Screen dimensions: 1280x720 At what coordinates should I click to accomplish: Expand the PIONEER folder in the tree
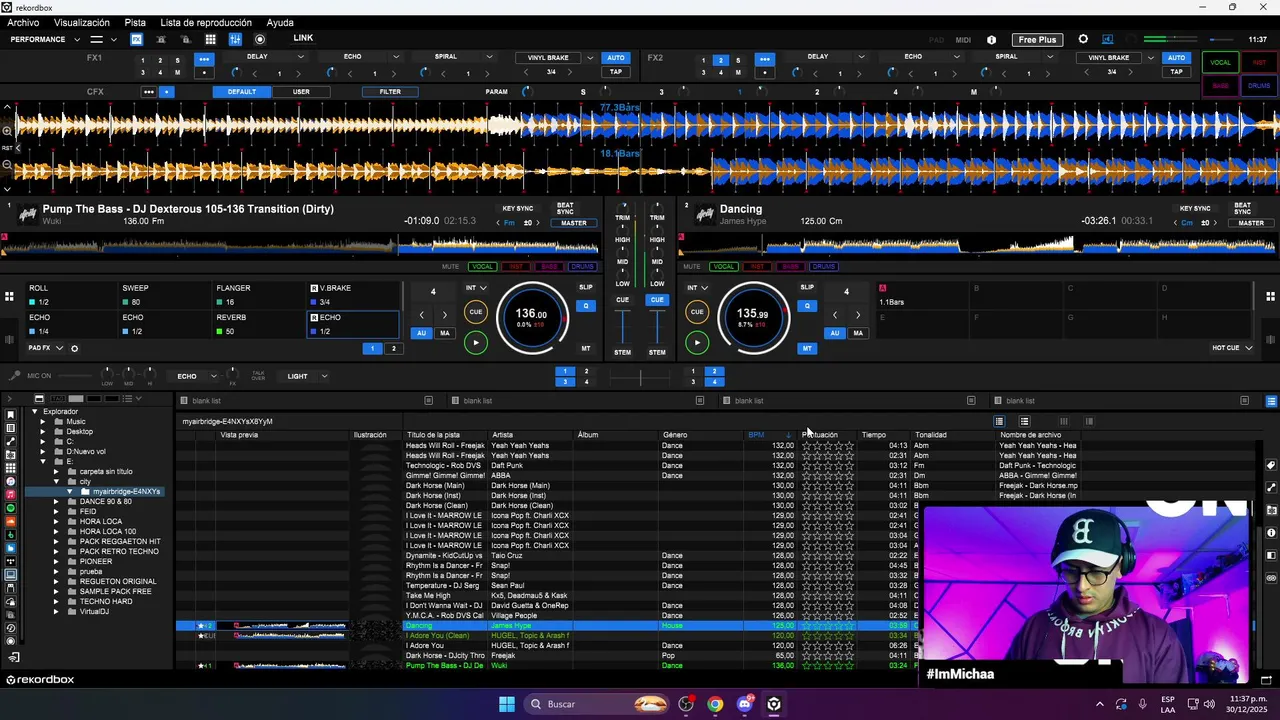coord(57,562)
